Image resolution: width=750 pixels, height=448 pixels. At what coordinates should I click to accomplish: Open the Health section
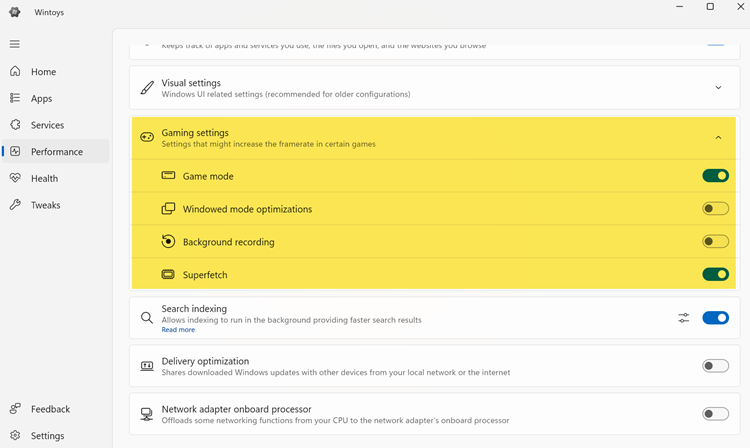(44, 178)
